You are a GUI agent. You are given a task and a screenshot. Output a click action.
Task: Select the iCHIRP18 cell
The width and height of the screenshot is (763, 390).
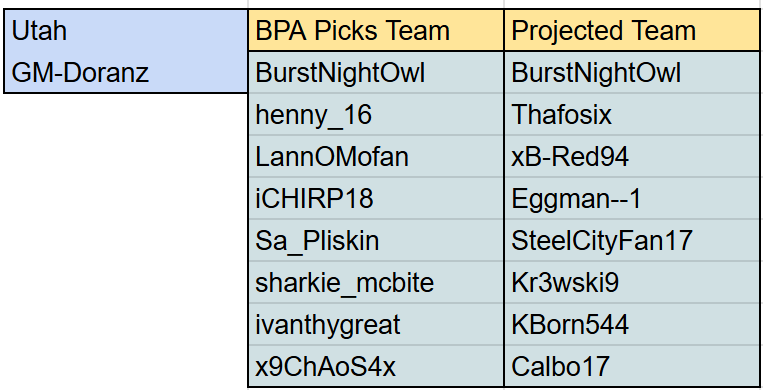tap(376, 198)
